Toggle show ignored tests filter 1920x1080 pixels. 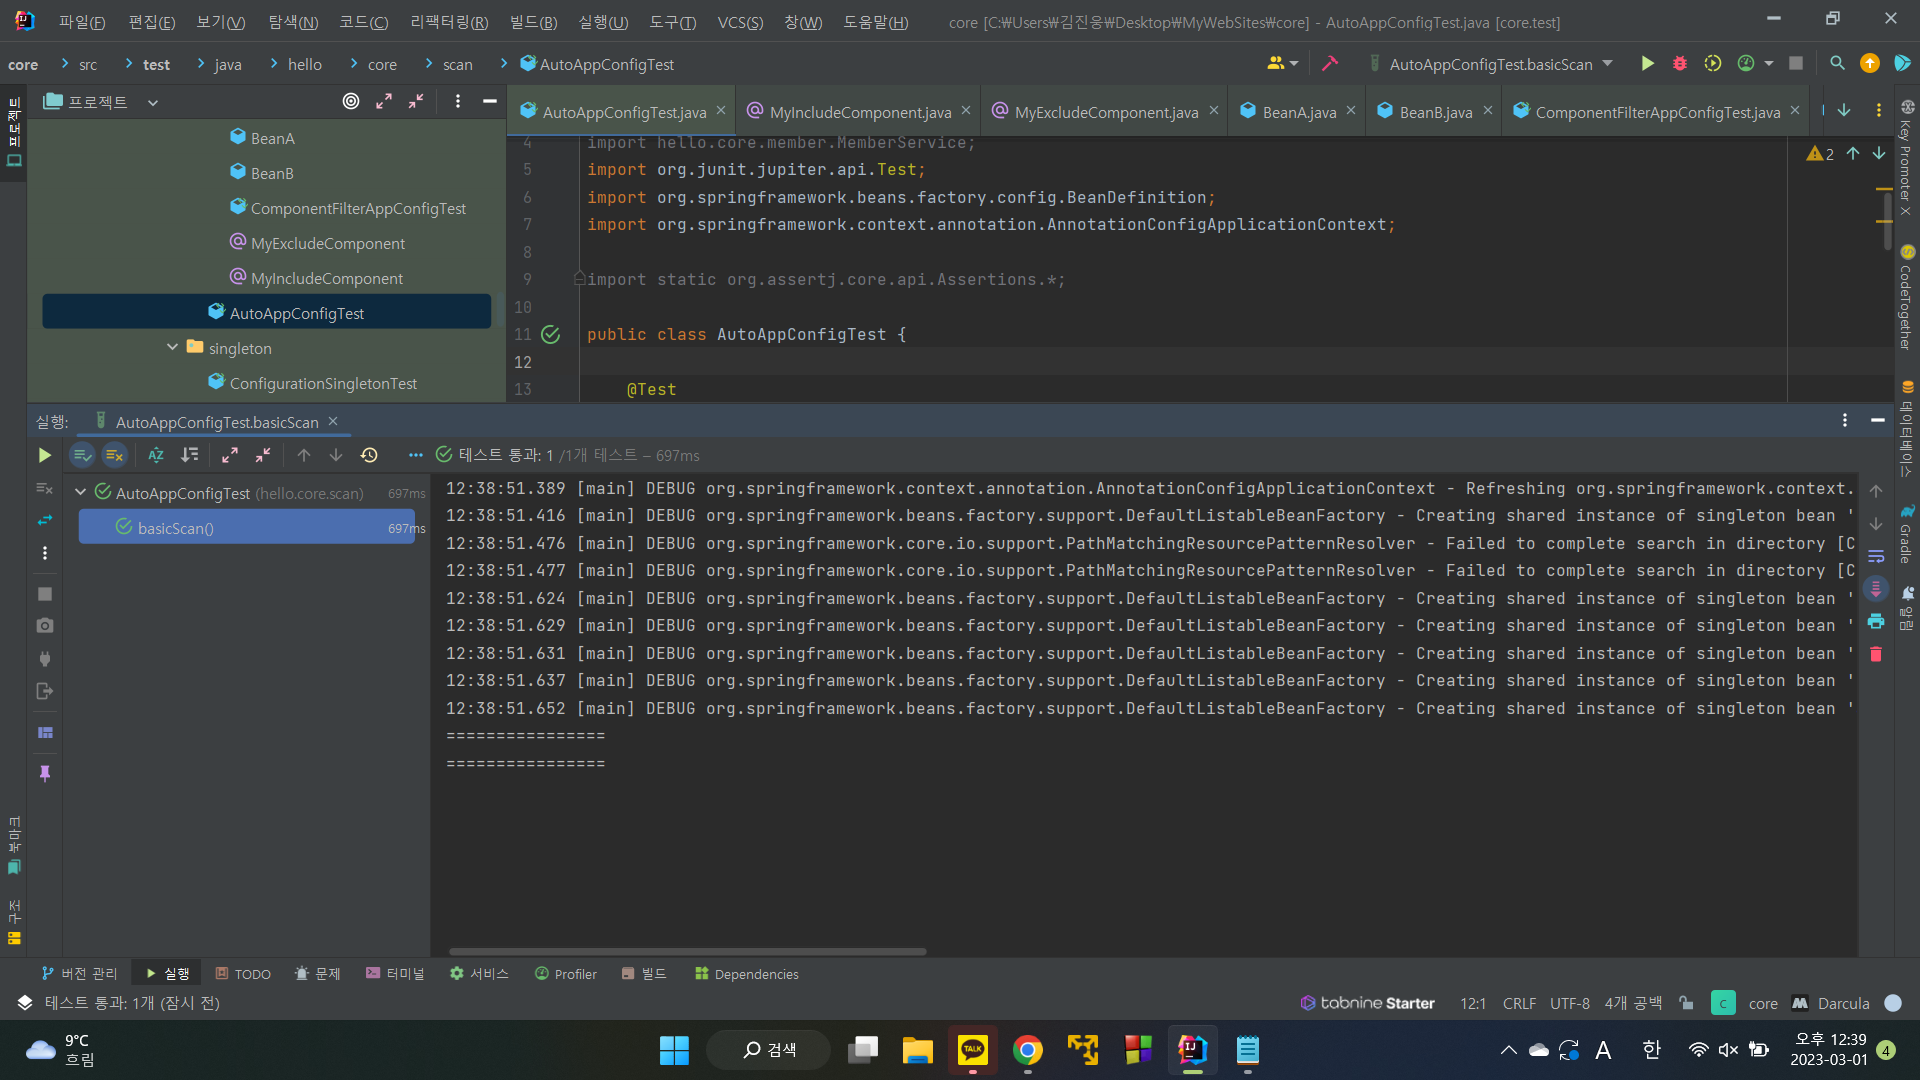pos(115,455)
